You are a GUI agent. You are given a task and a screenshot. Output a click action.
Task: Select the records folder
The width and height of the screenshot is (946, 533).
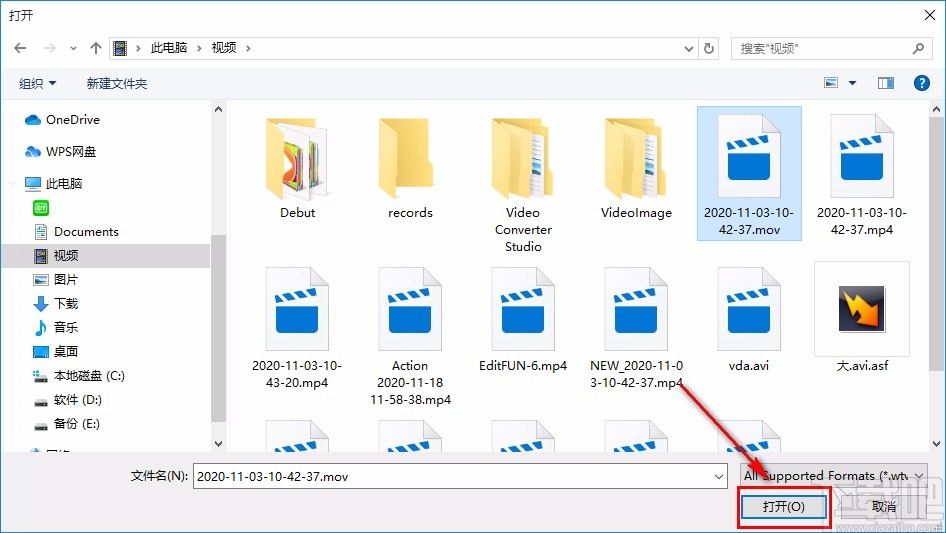410,169
